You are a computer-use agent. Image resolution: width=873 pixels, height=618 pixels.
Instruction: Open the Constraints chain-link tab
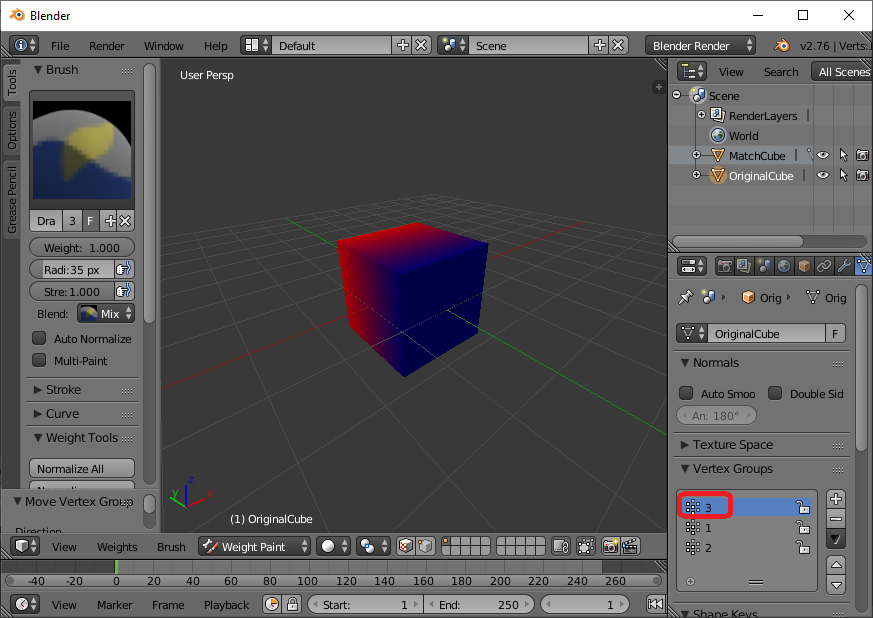point(823,267)
